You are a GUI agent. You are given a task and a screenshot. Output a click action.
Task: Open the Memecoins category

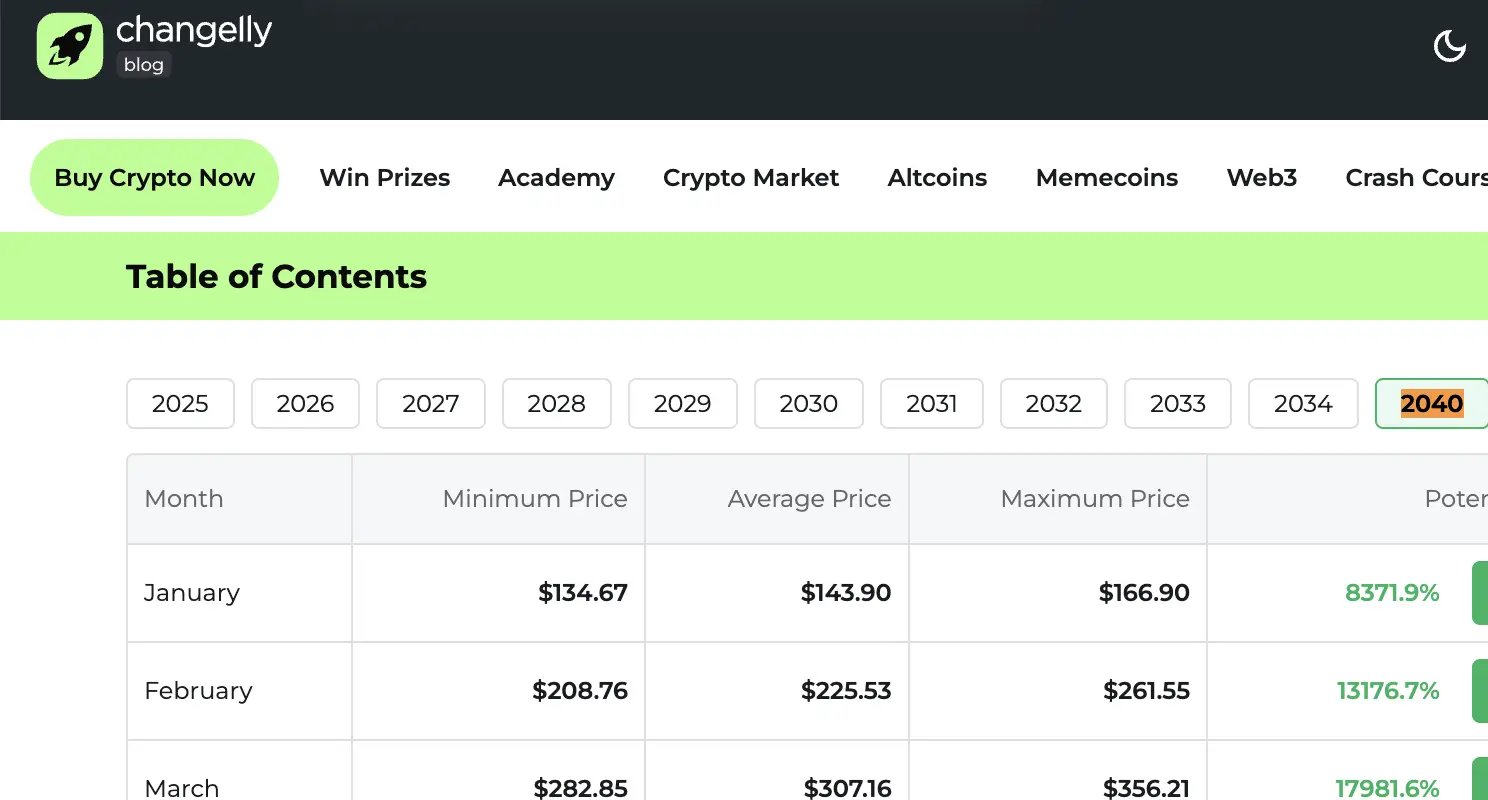(1107, 178)
